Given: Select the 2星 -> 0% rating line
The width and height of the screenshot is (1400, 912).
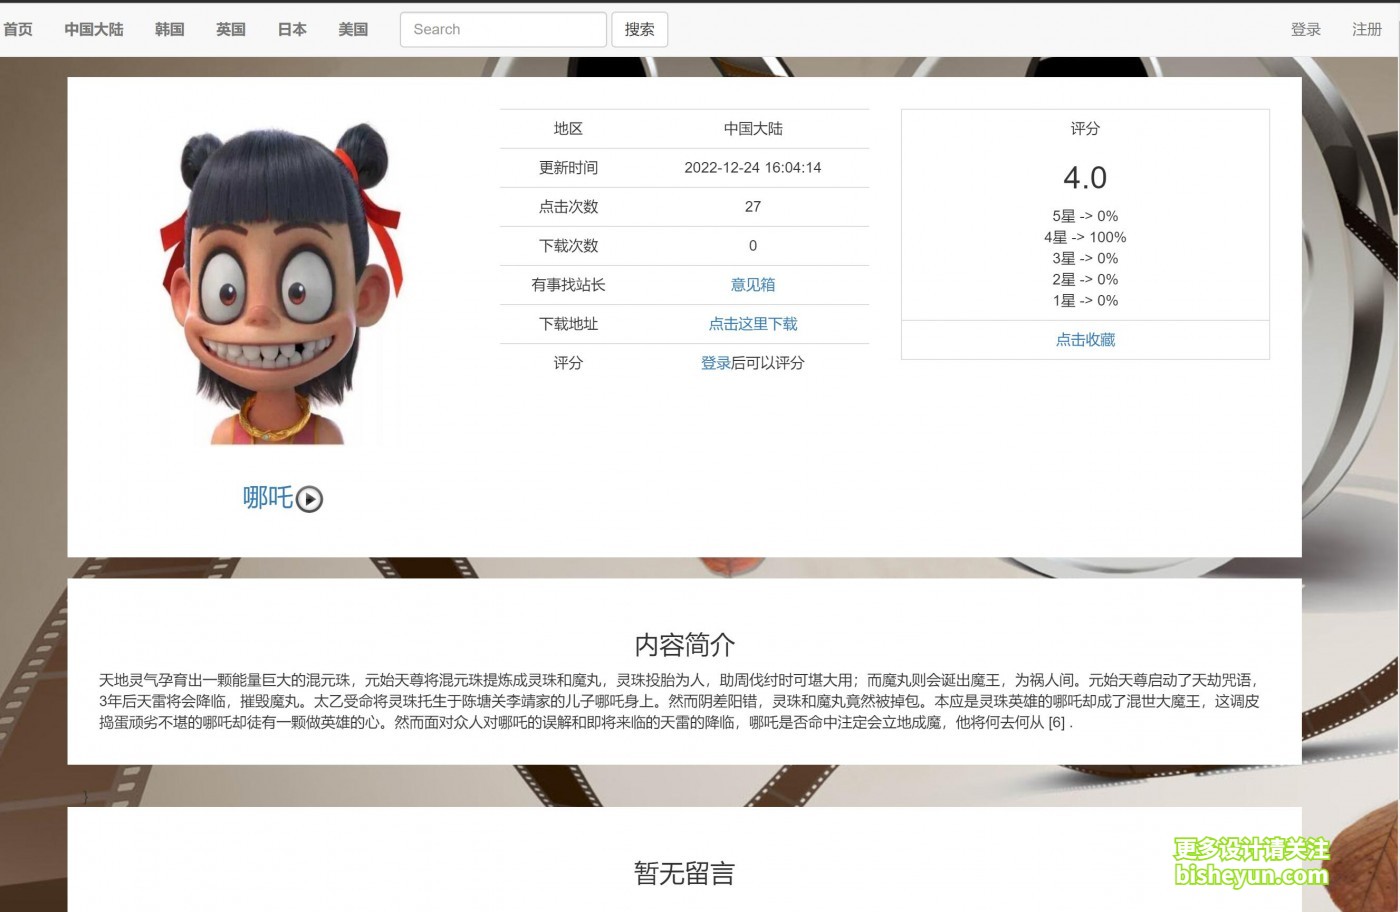Looking at the screenshot, I should point(1085,279).
